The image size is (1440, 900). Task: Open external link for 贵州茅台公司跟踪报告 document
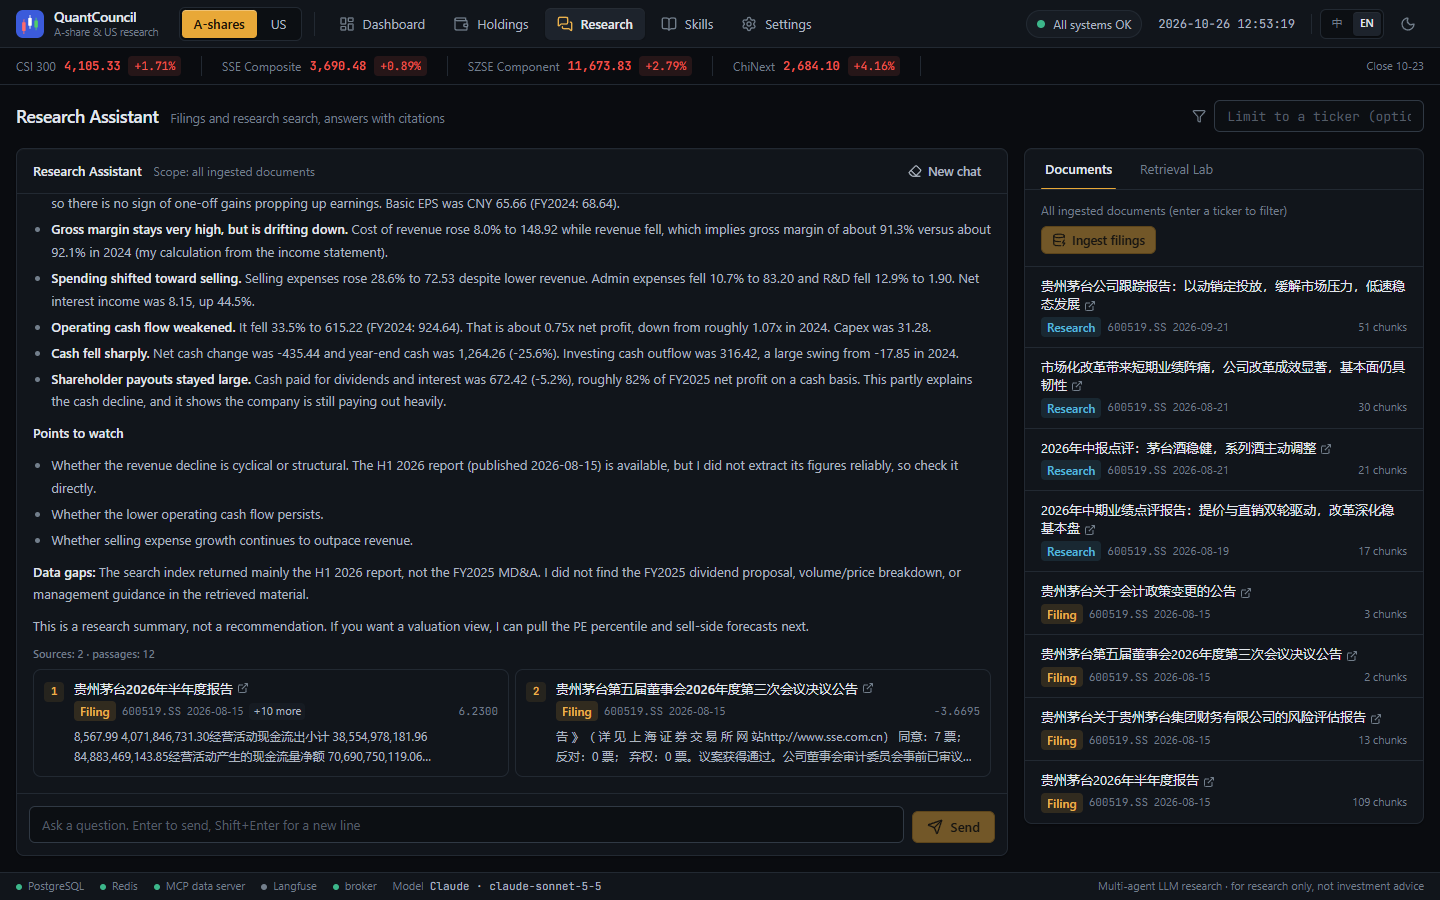point(1090,305)
